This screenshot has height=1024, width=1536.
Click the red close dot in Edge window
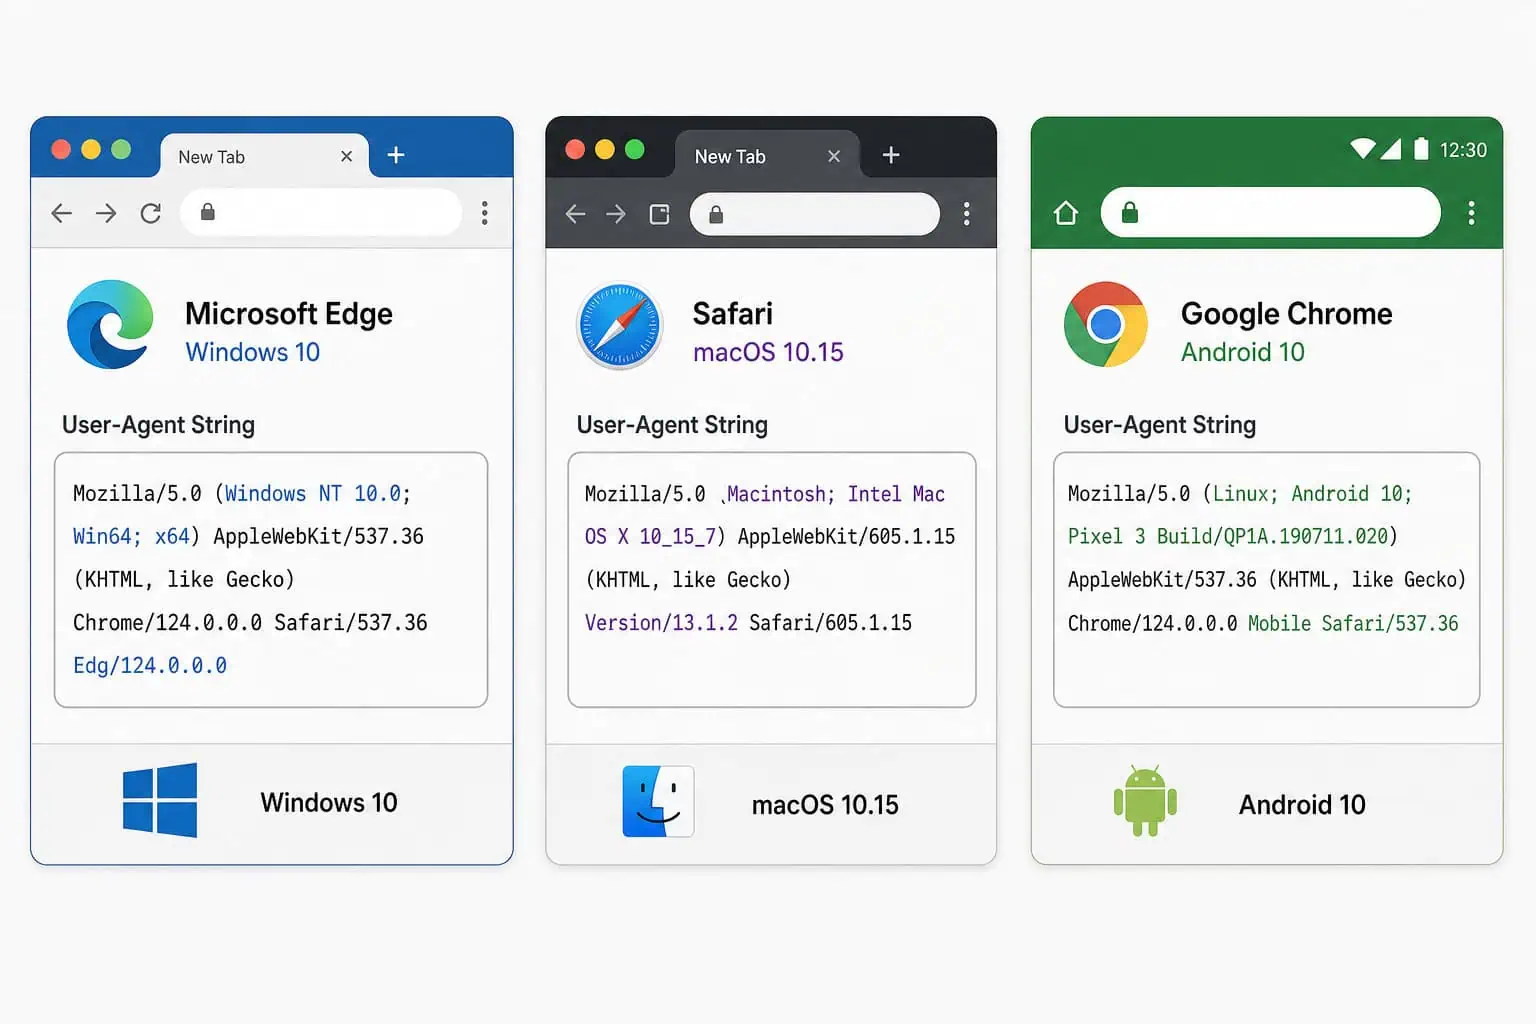[x=61, y=149]
